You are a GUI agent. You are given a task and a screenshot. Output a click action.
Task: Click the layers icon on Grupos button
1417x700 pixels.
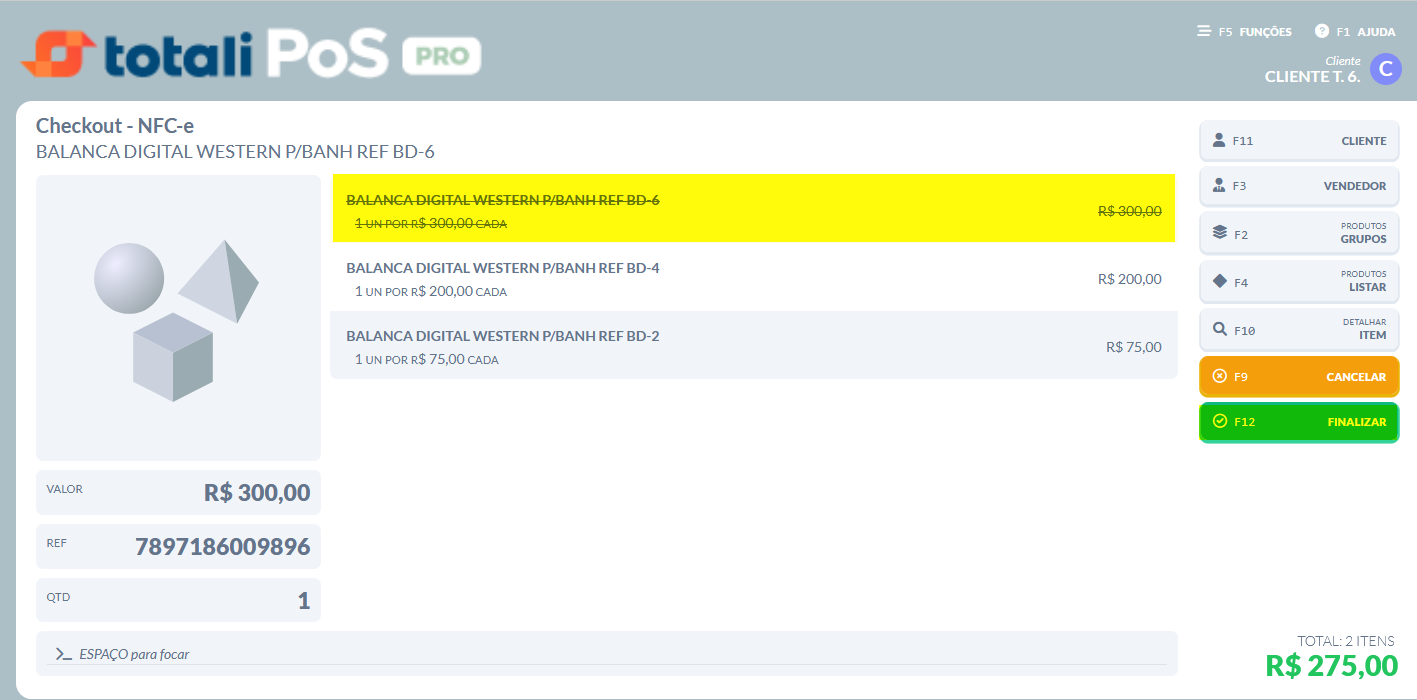click(1219, 232)
